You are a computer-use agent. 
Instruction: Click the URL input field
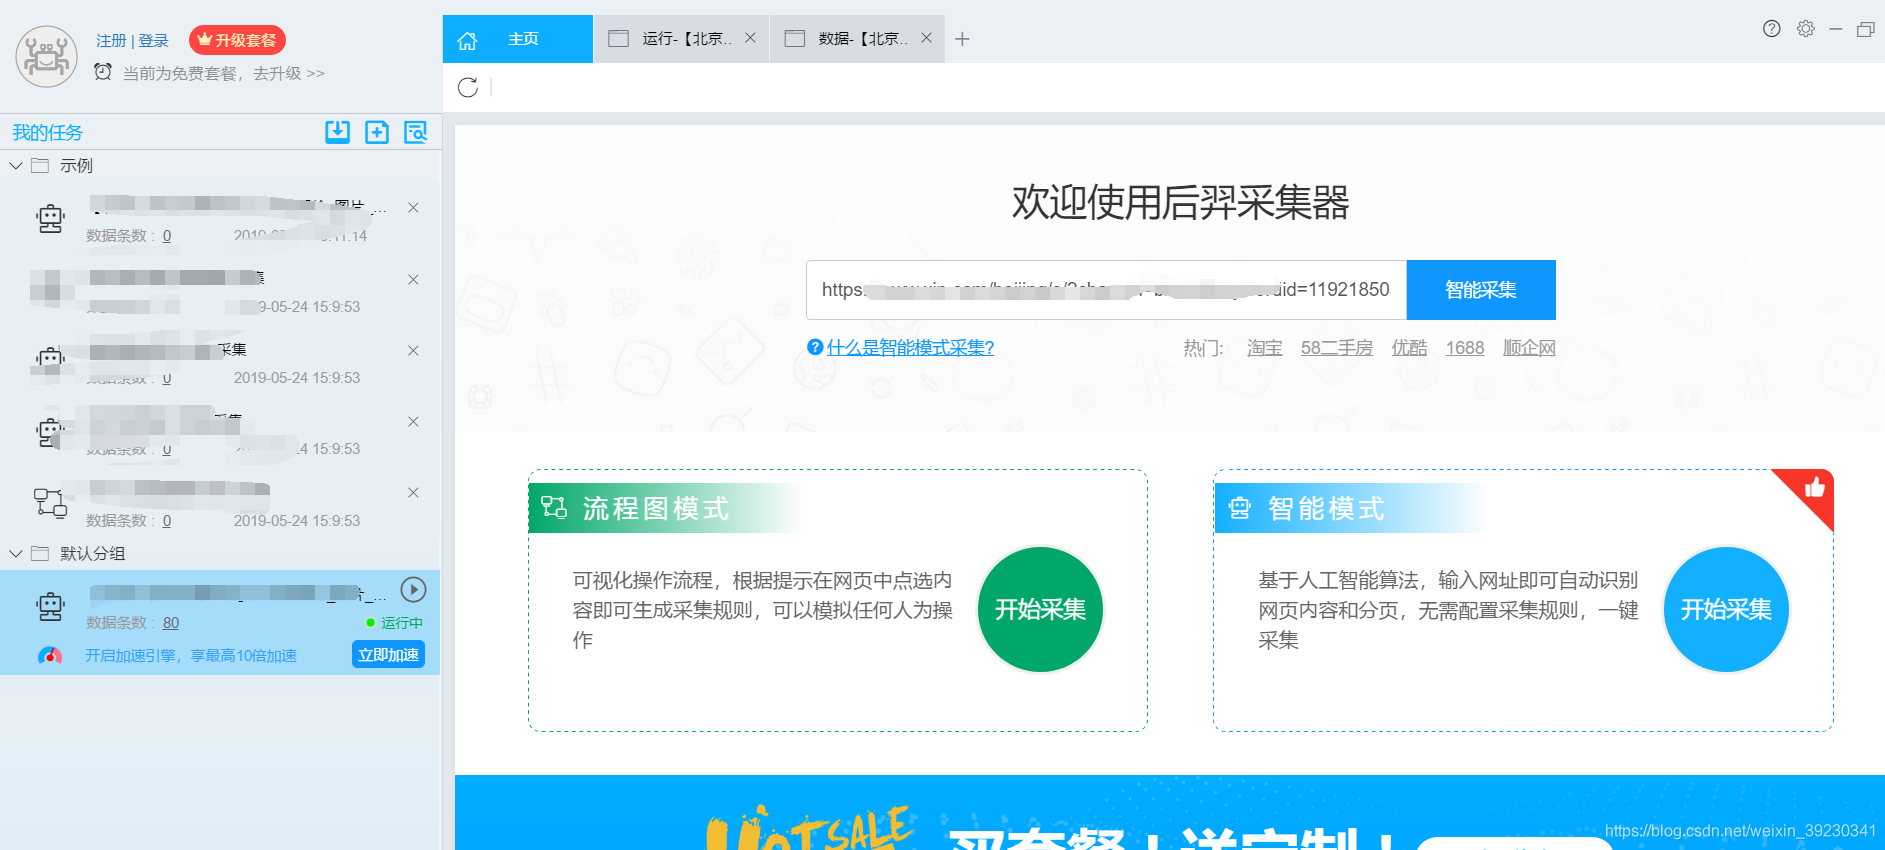point(1106,290)
